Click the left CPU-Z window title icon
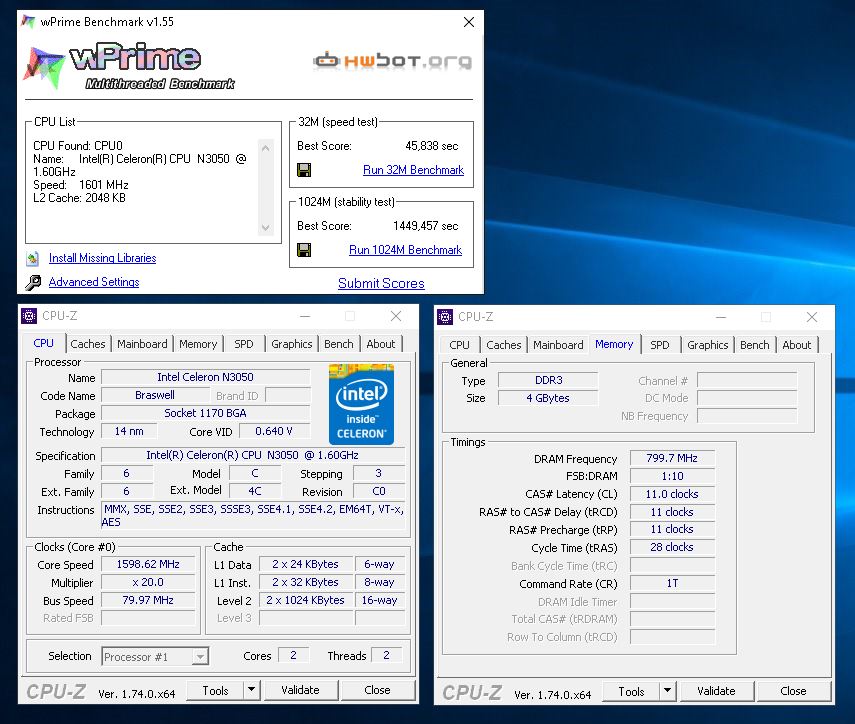Image resolution: width=855 pixels, height=724 pixels. click(29, 316)
